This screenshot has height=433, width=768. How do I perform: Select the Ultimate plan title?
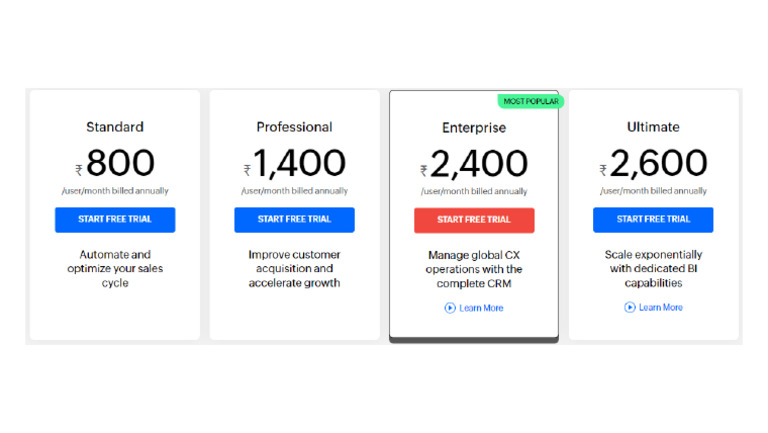653,127
